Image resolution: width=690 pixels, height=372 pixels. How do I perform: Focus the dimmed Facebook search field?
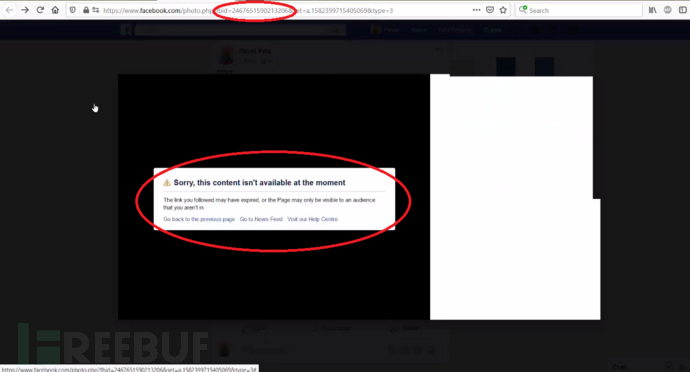tap(240, 30)
